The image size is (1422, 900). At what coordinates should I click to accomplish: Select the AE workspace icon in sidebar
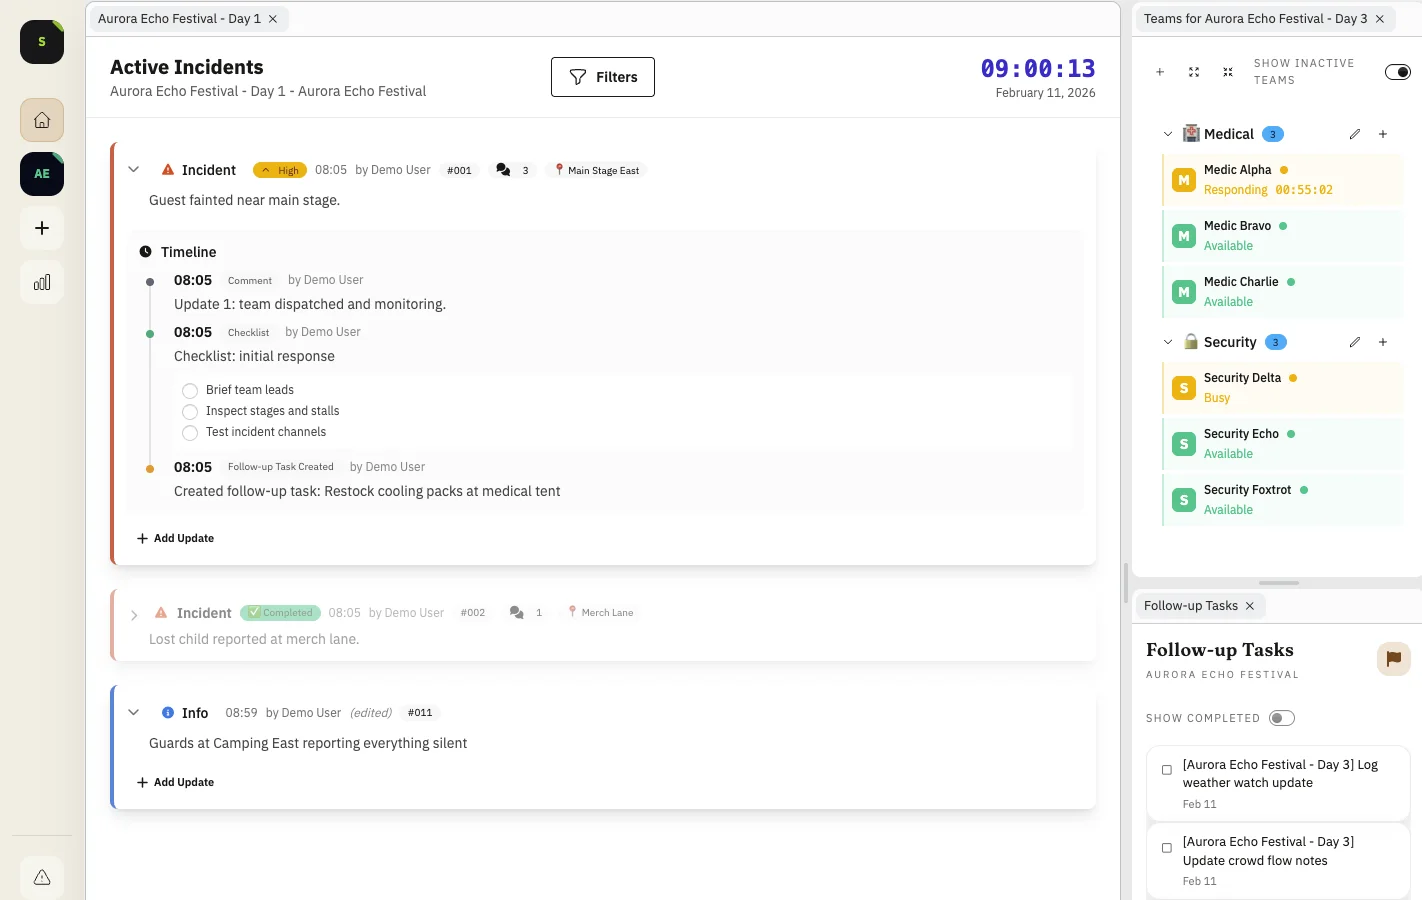[x=41, y=174]
